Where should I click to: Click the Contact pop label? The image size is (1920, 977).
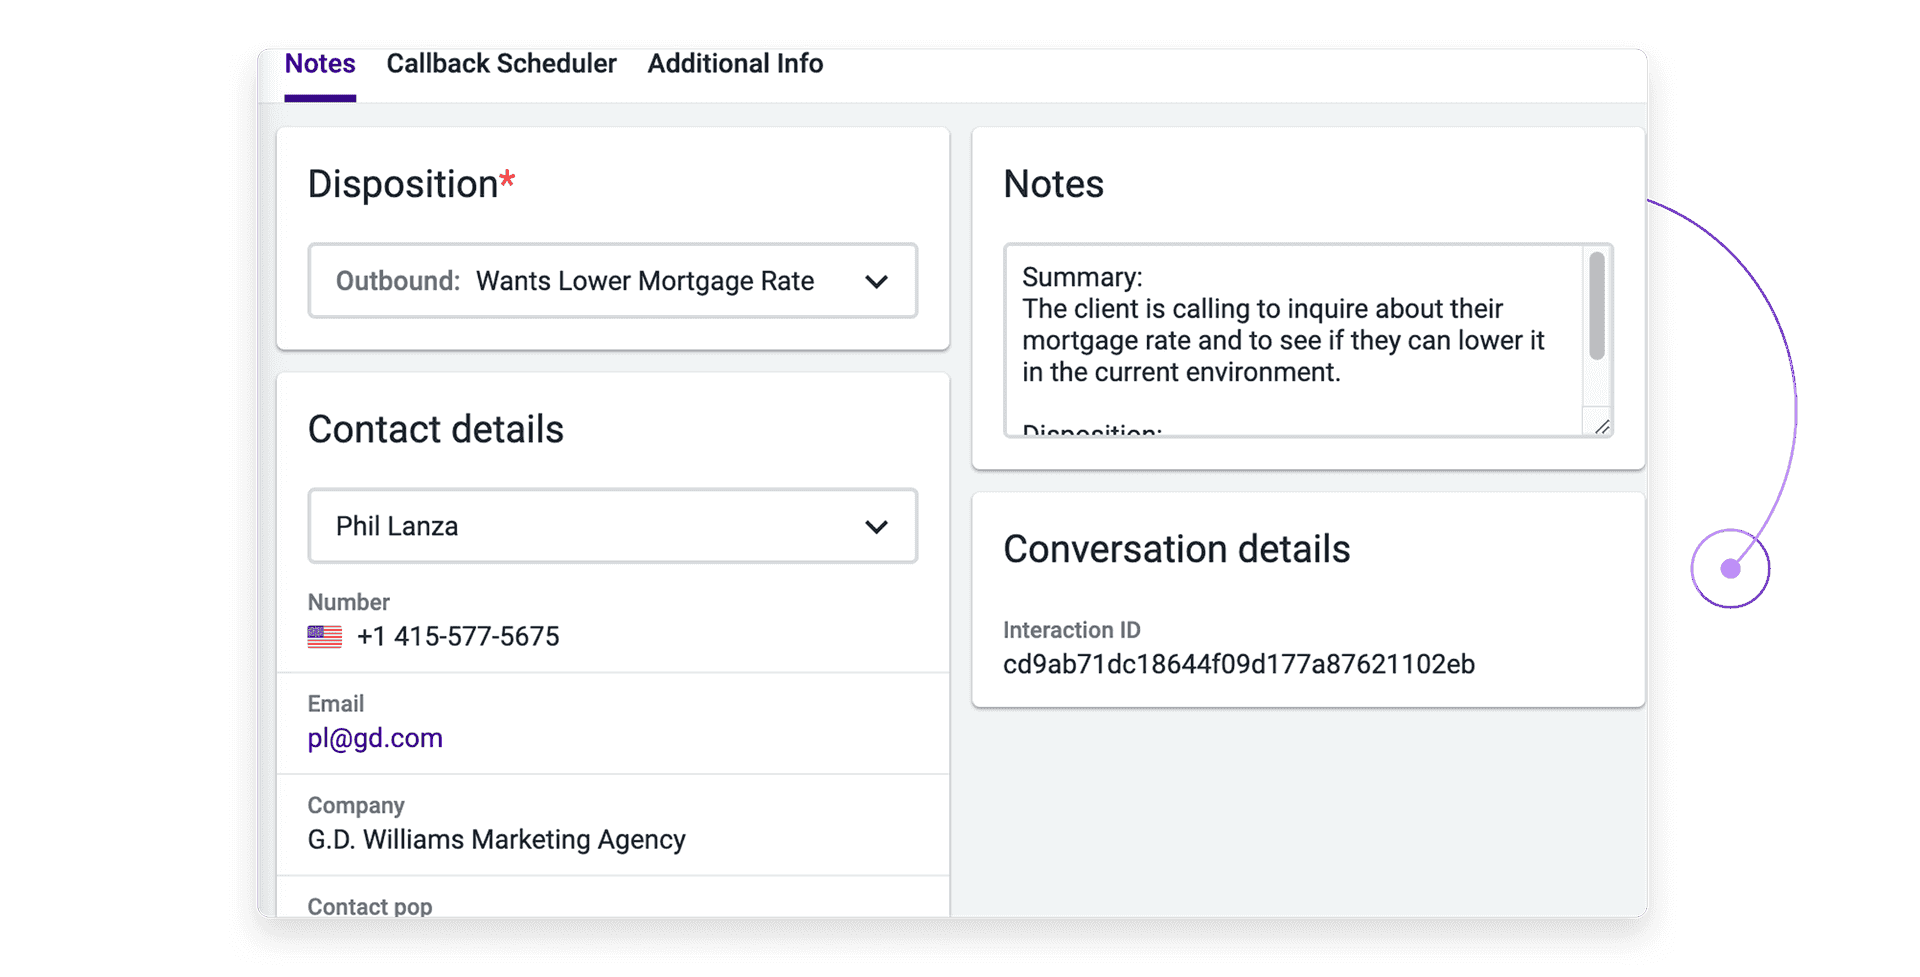(x=369, y=906)
